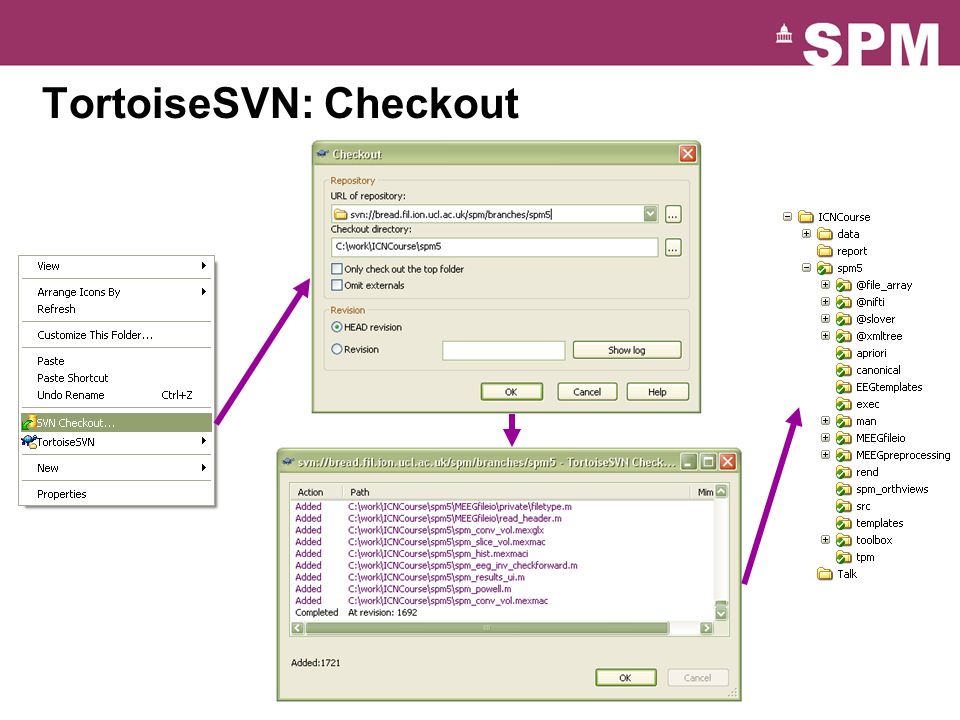The image size is (960, 720).
Task: Expand the @nifti folder node
Action: click(x=825, y=301)
